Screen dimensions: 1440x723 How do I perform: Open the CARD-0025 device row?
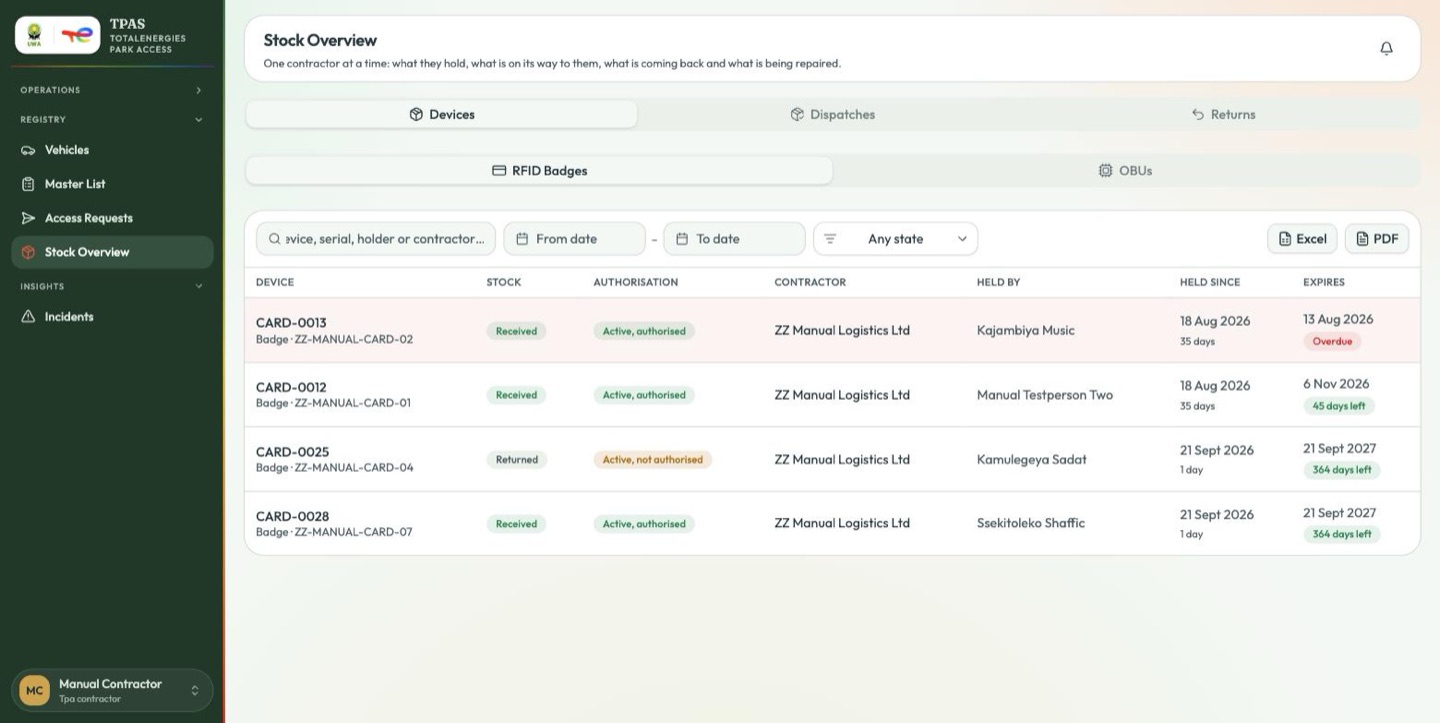tap(832, 459)
